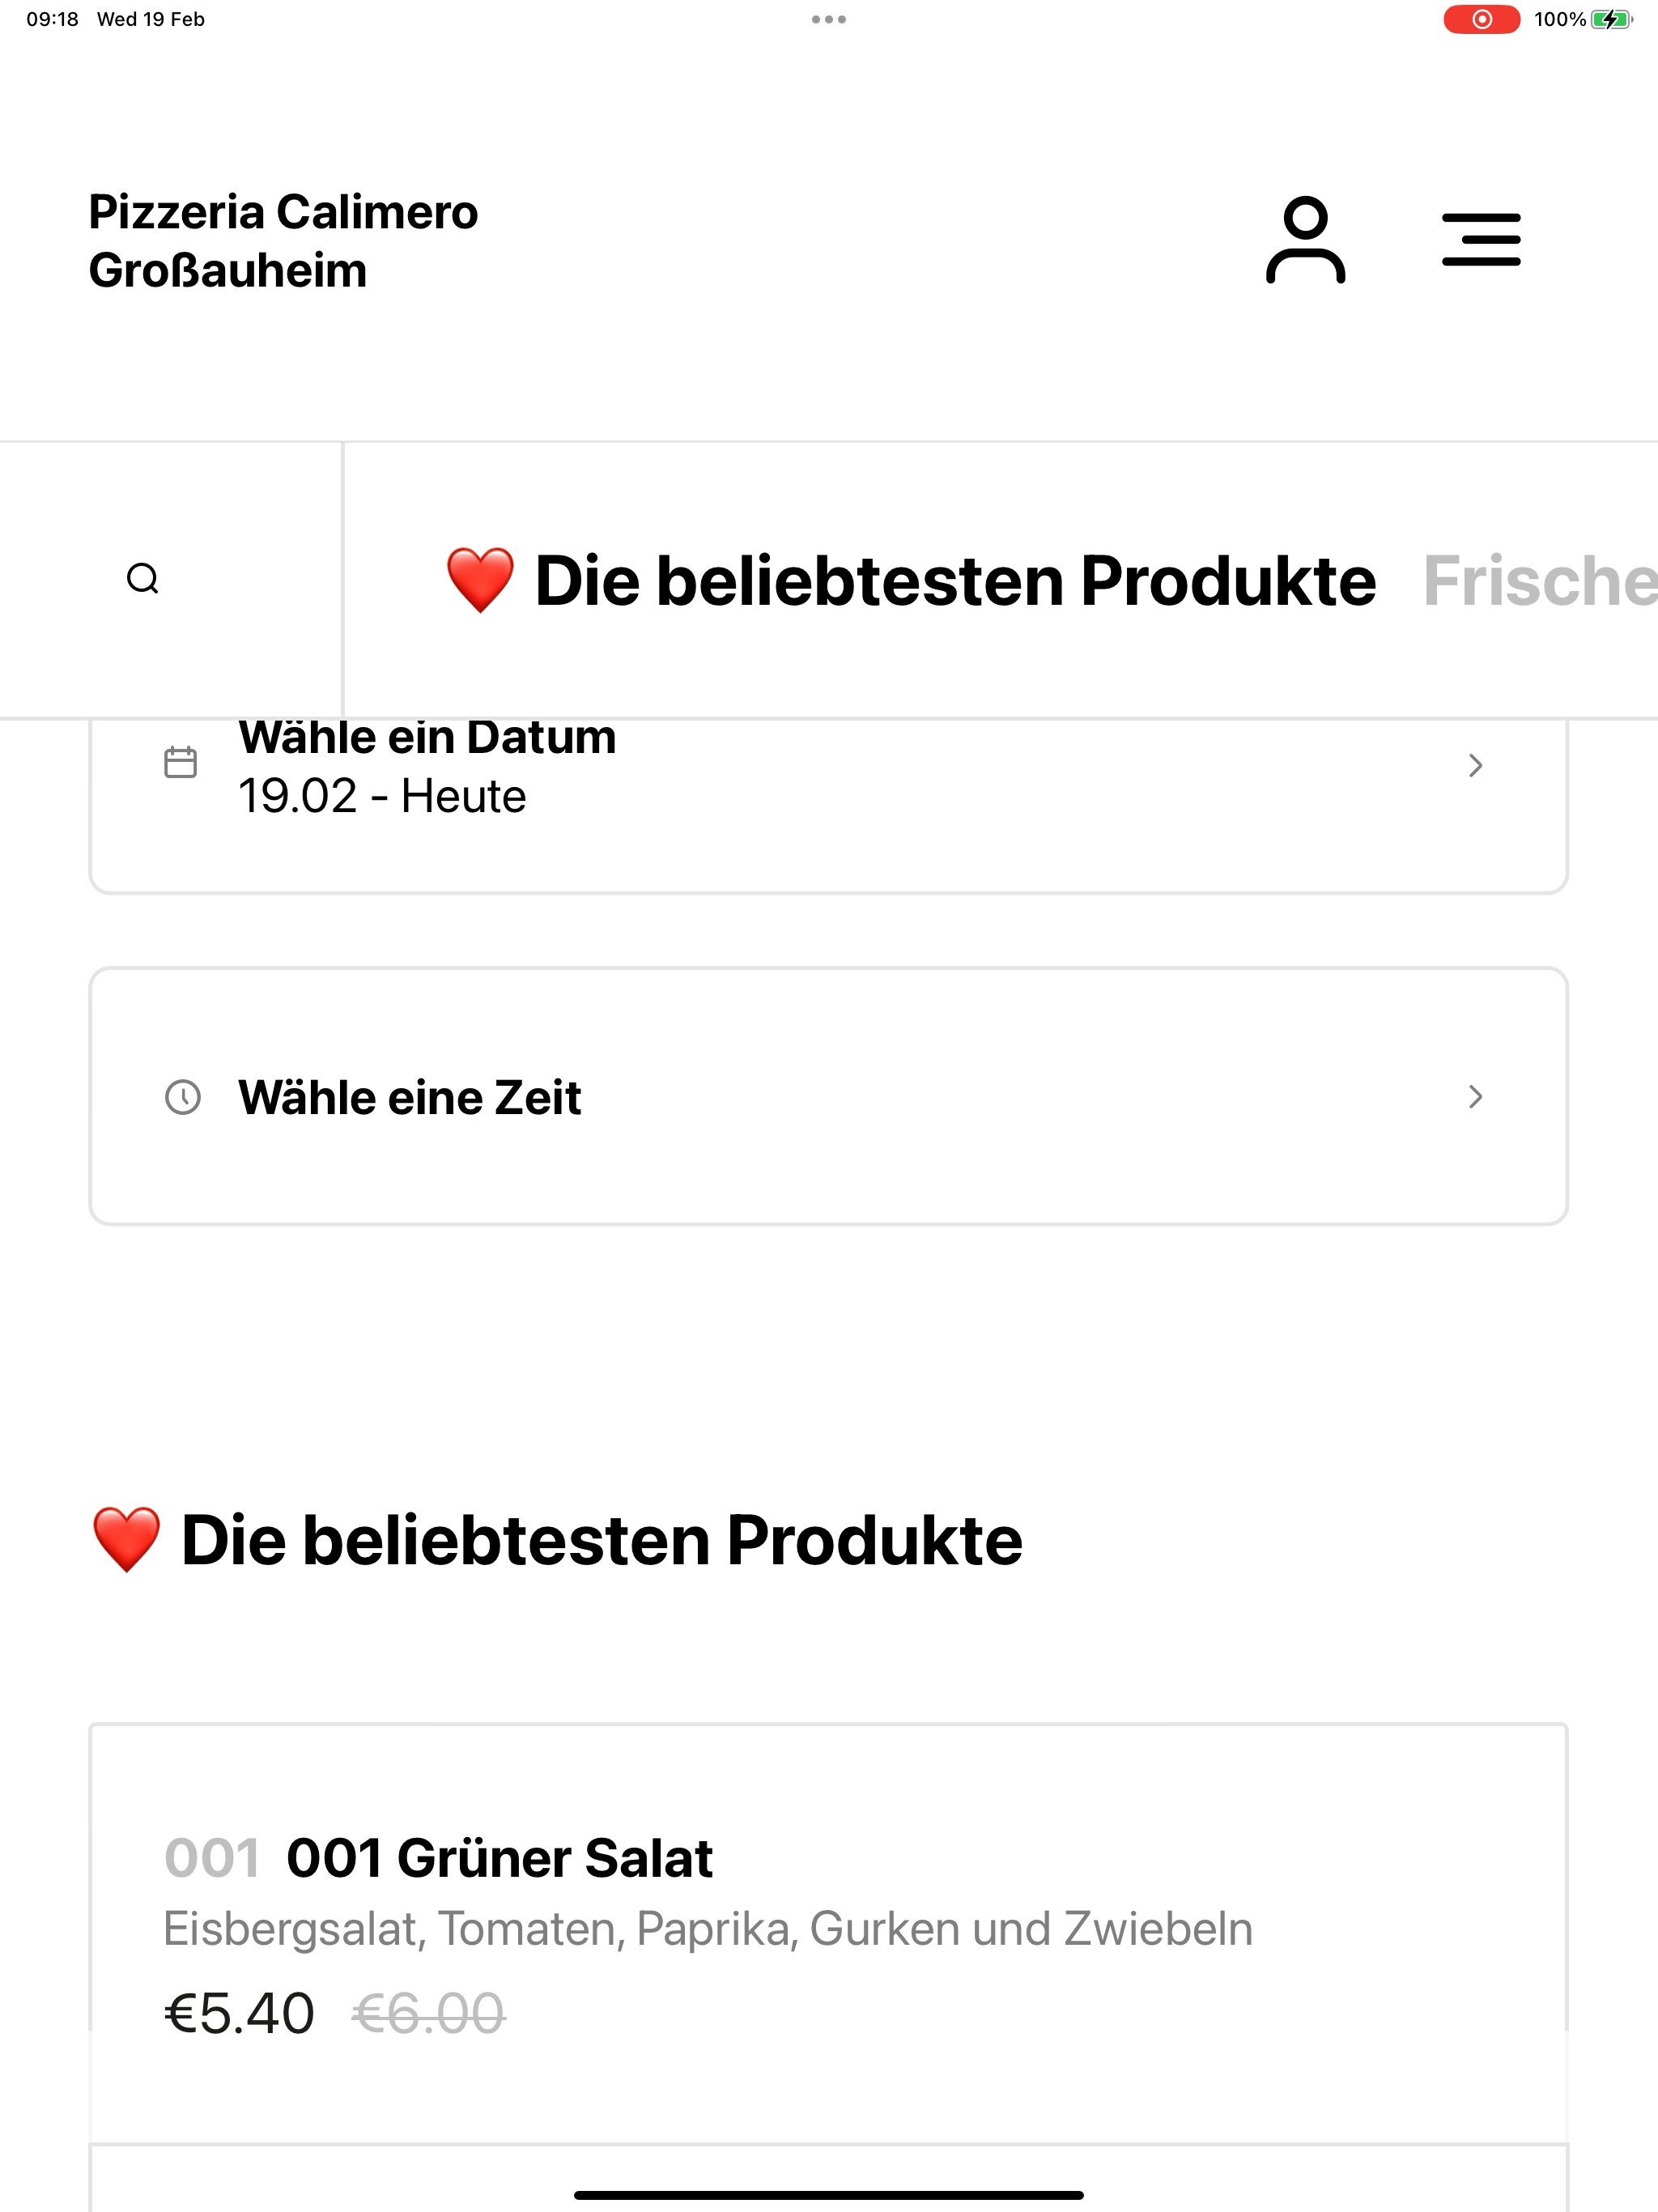The width and height of the screenshot is (1658, 2212).
Task: Tap the clock icon beside Wähle eine Zeit
Action: point(182,1097)
